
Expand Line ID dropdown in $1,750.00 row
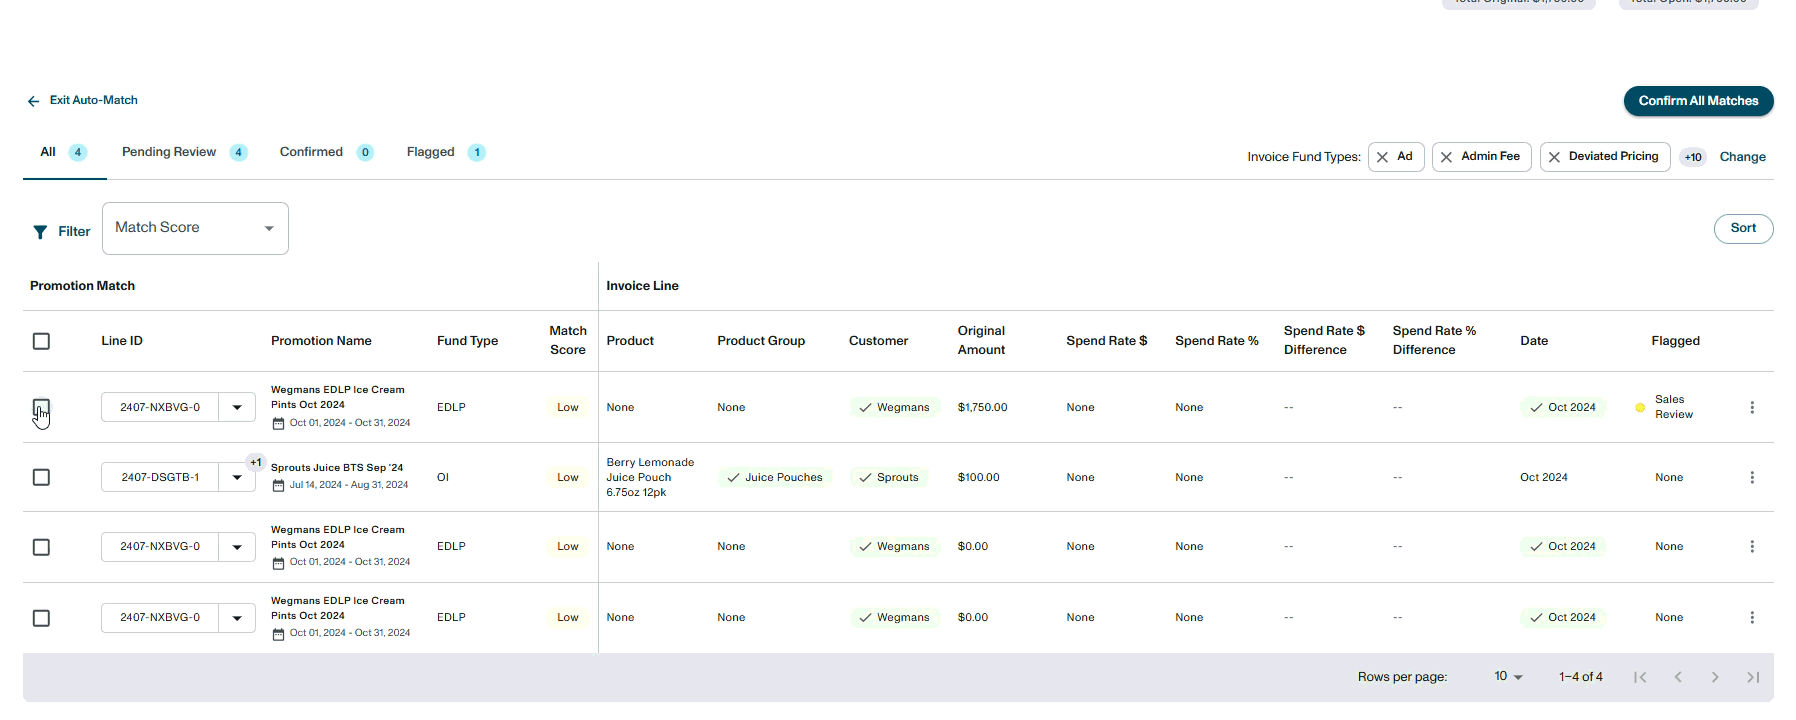coord(237,407)
